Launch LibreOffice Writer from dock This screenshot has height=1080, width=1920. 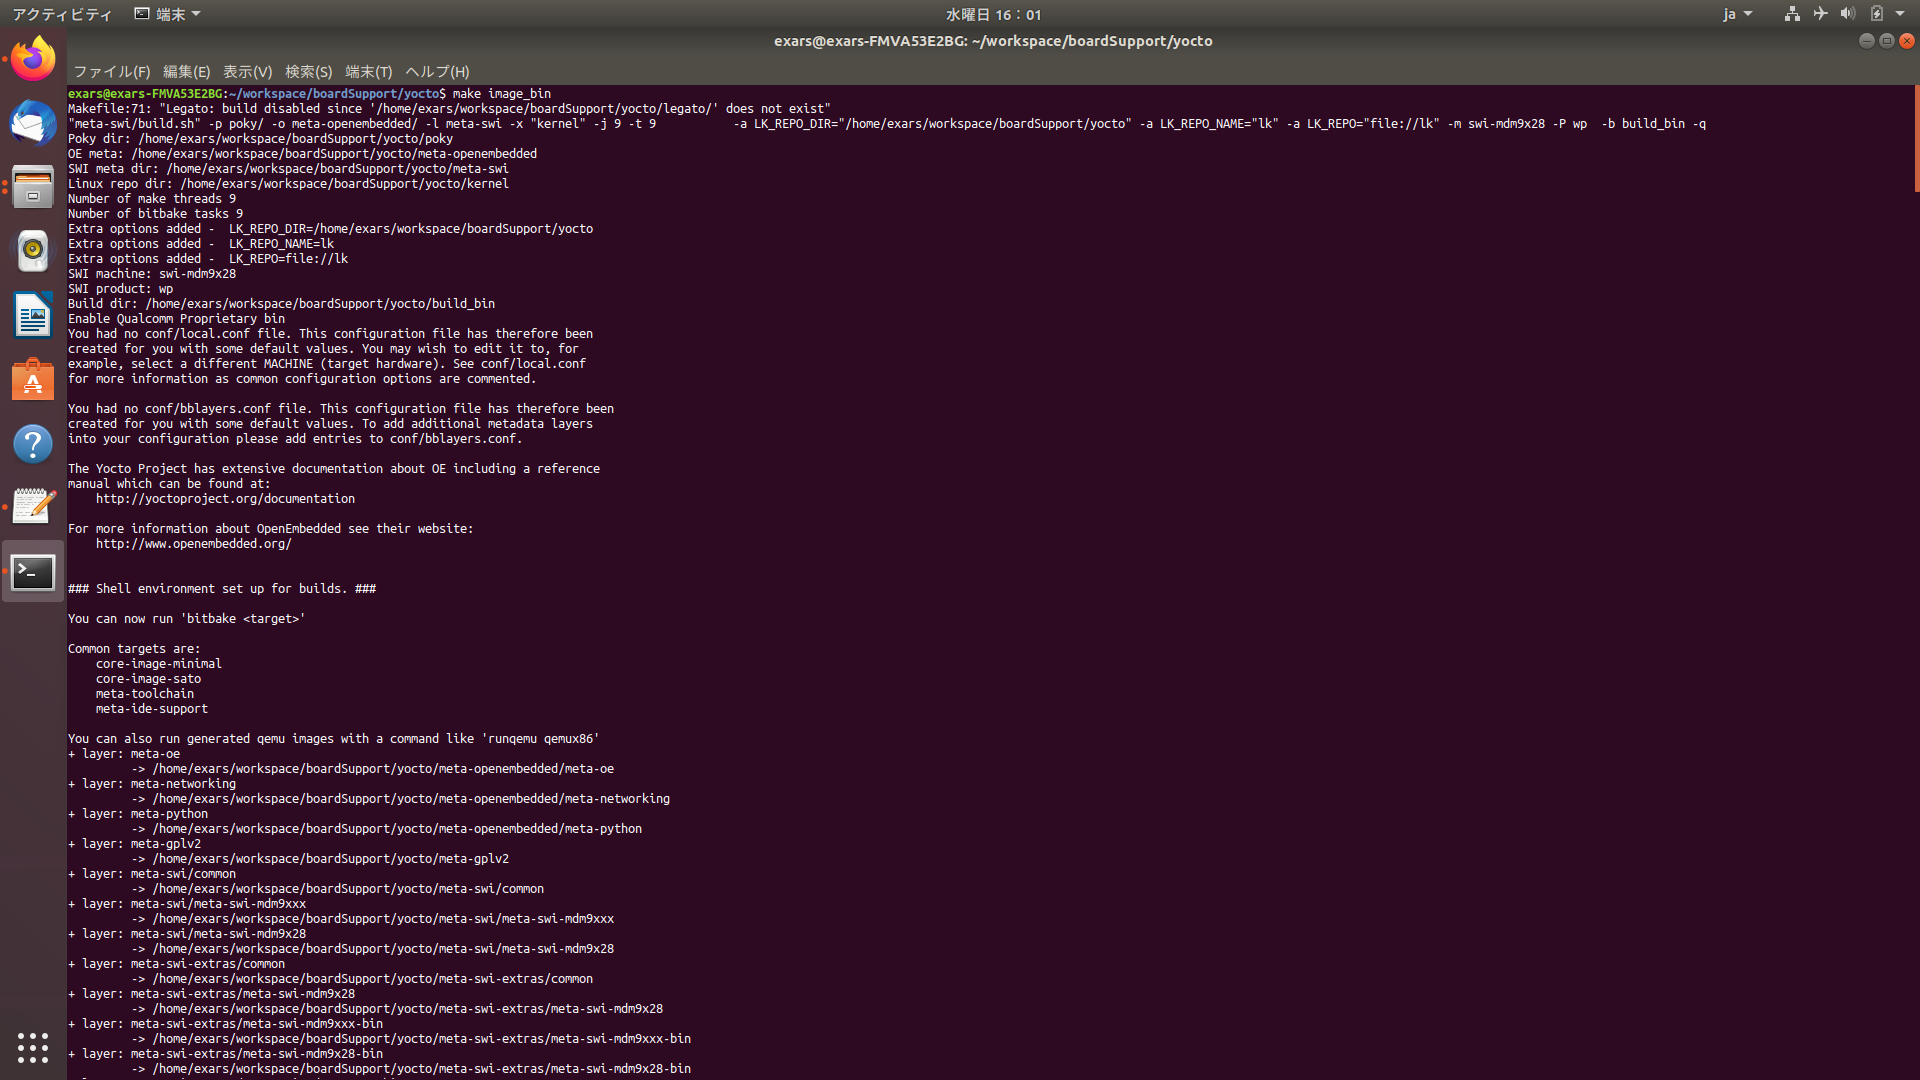point(33,316)
